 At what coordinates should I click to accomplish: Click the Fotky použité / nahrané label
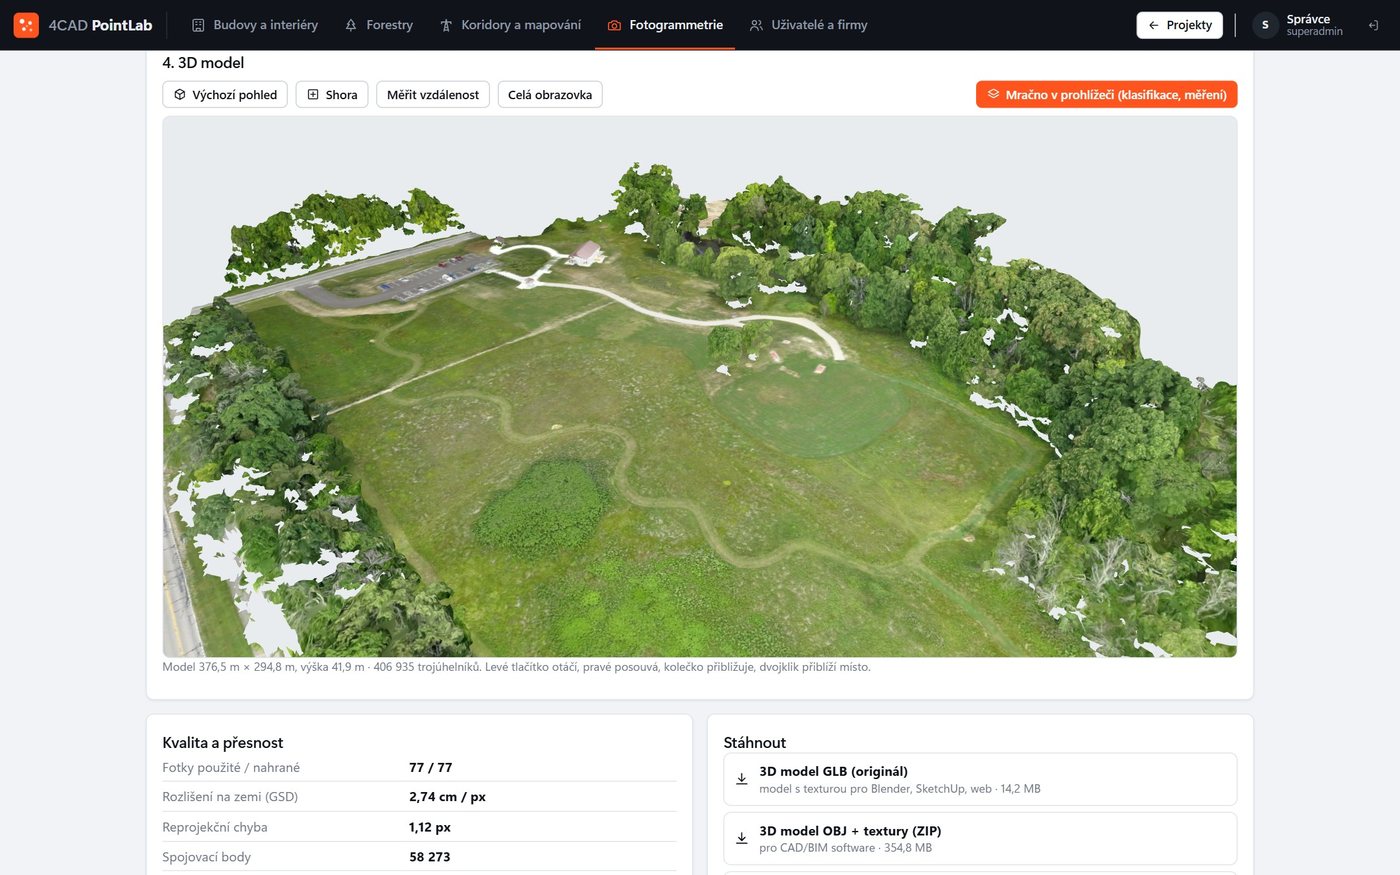tap(231, 768)
